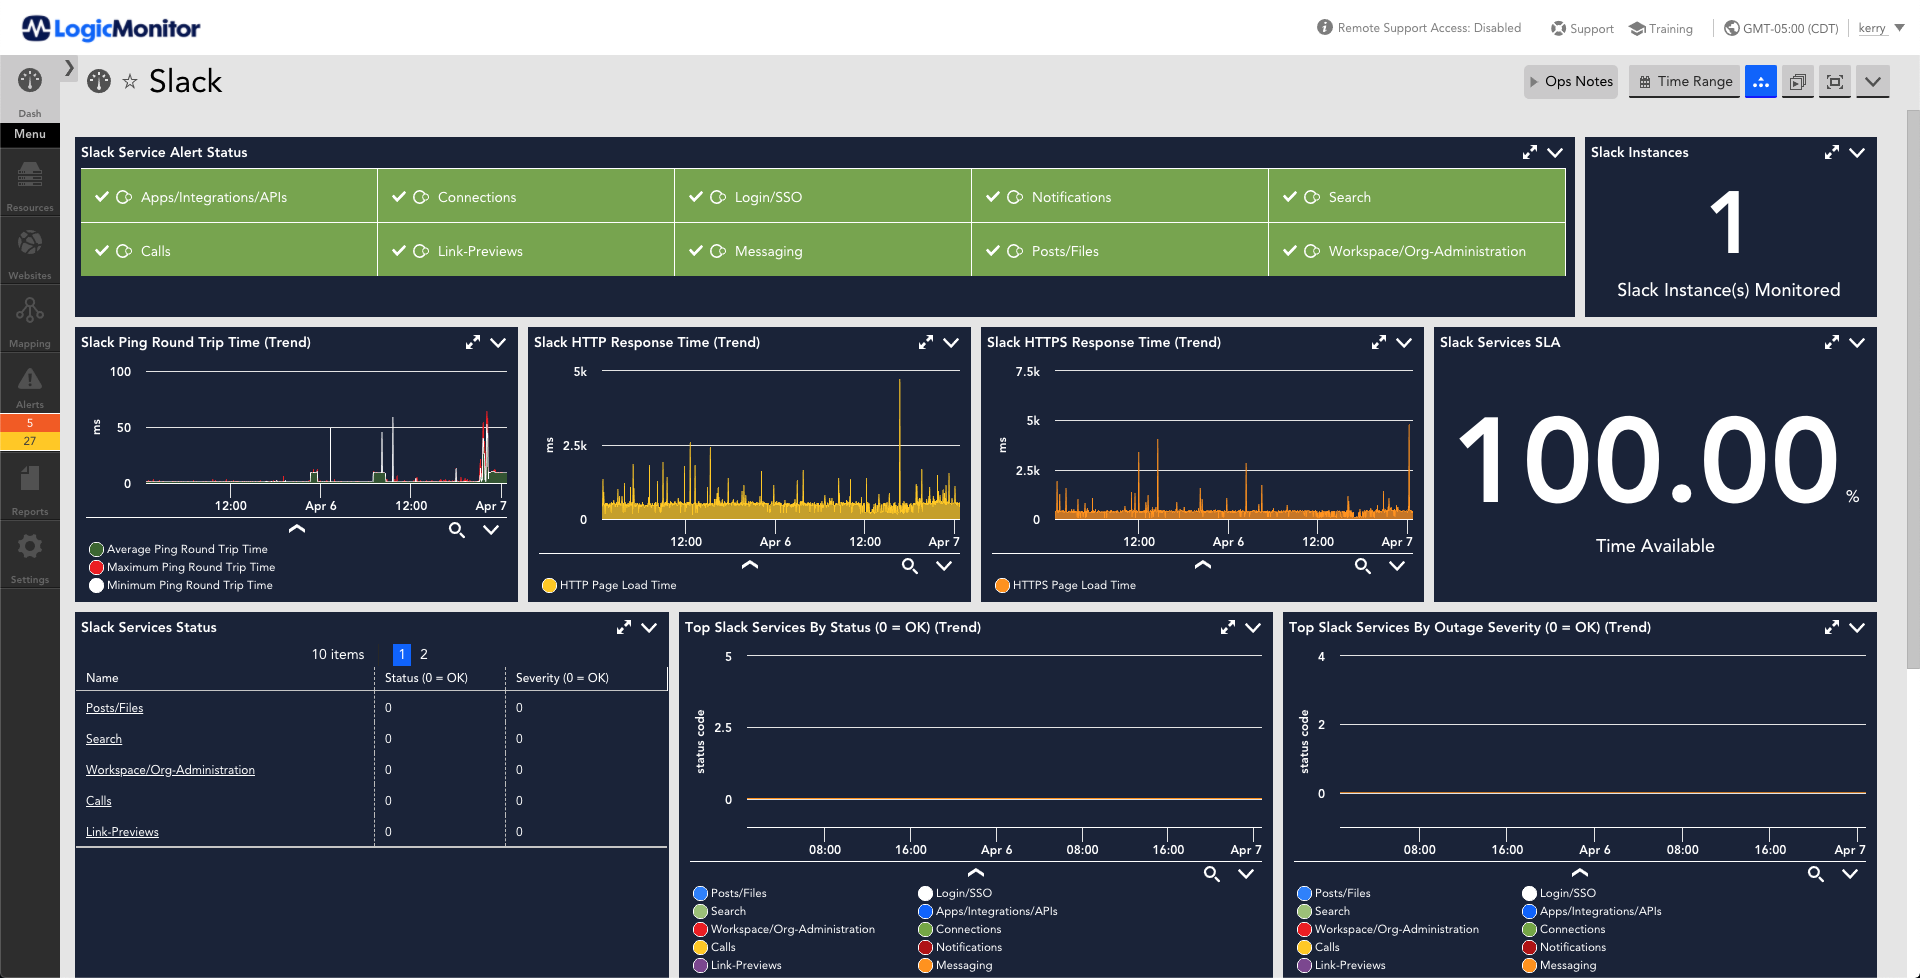Open the magnifier zoom on Slack Ping chart
Viewport: 1920px width, 978px height.
[x=457, y=530]
